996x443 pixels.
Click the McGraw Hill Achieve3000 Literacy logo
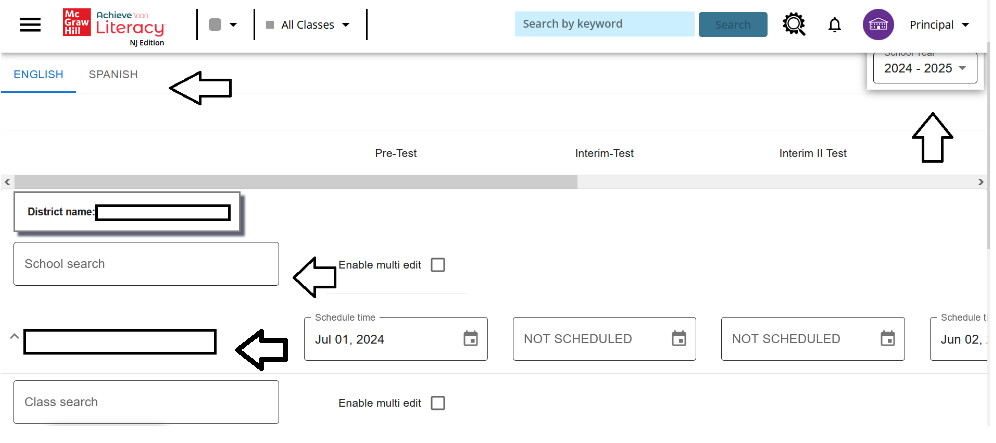114,27
